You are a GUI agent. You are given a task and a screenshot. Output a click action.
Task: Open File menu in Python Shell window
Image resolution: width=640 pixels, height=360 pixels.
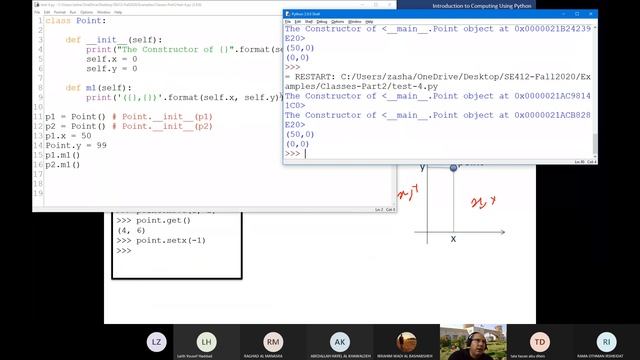tap(288, 22)
